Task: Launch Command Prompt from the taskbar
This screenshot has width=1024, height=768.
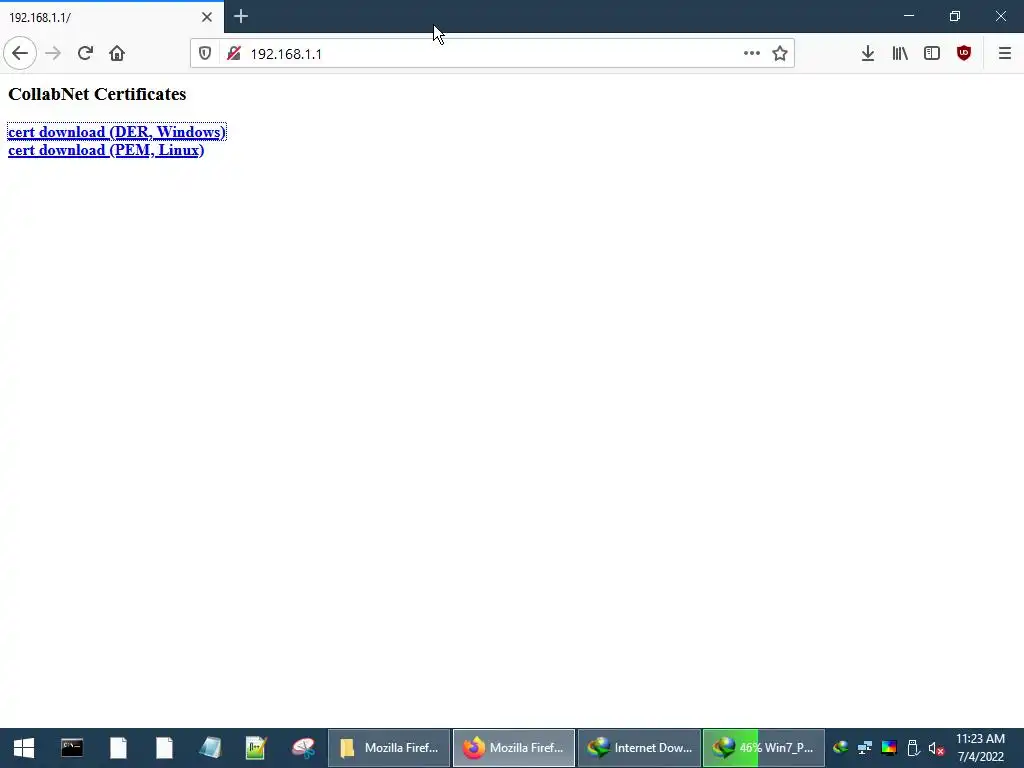Action: click(72, 748)
